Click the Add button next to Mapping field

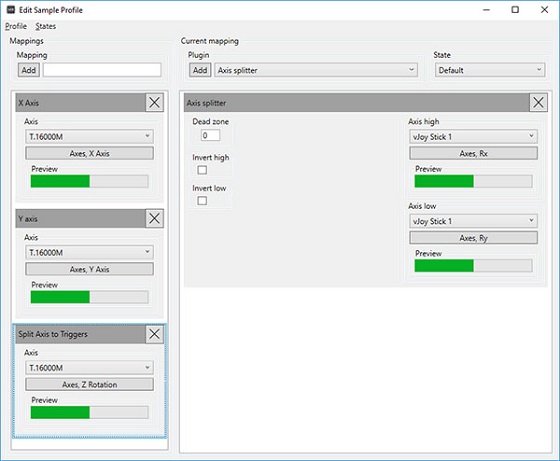pos(29,70)
